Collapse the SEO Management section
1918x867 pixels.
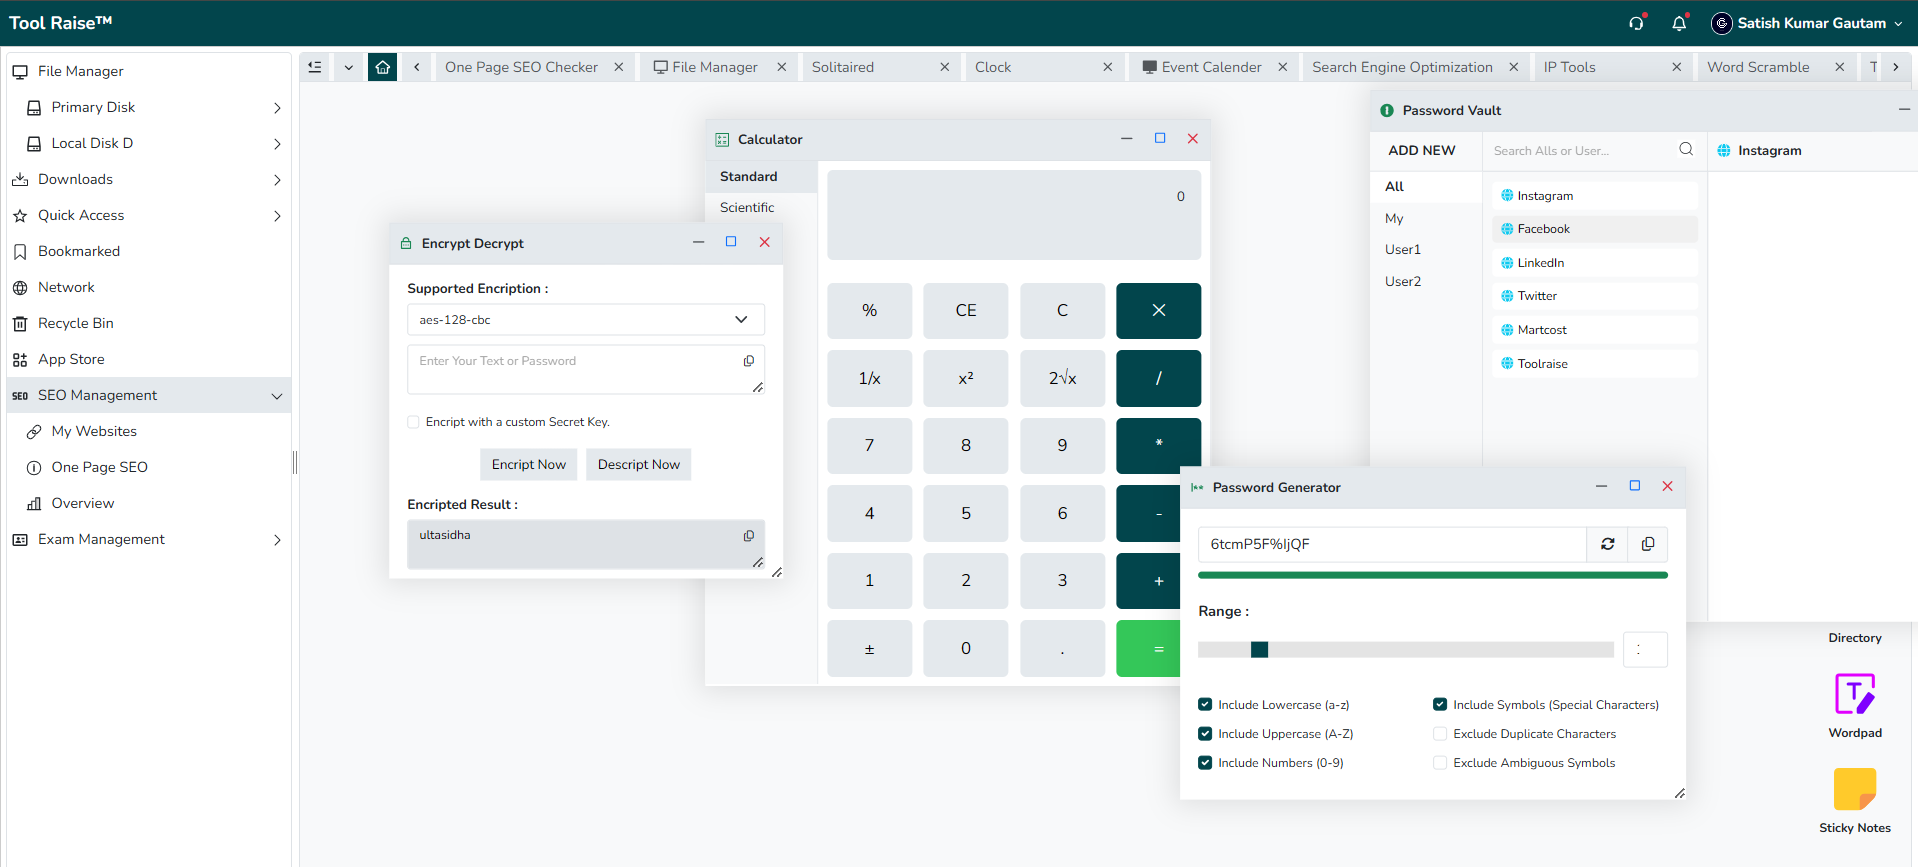coord(277,396)
